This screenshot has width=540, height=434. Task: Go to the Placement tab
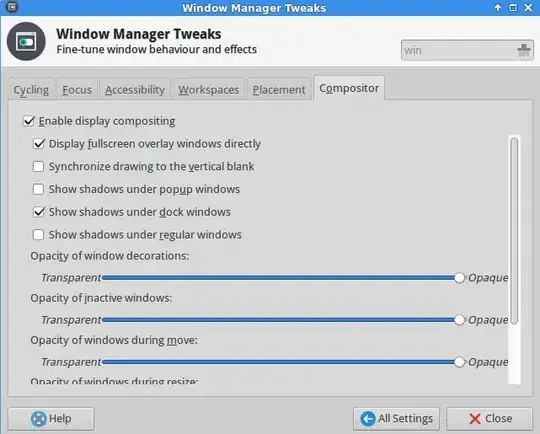point(279,90)
